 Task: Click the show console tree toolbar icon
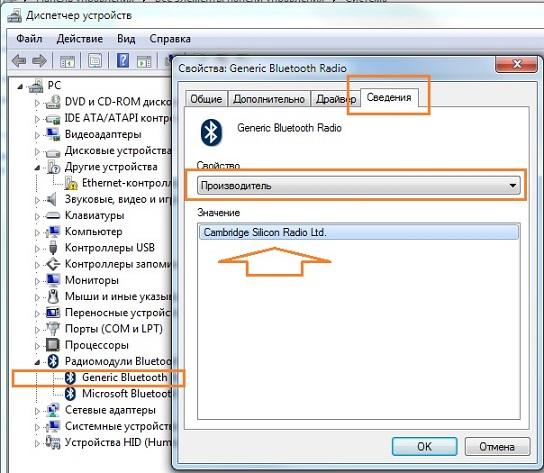tap(67, 61)
